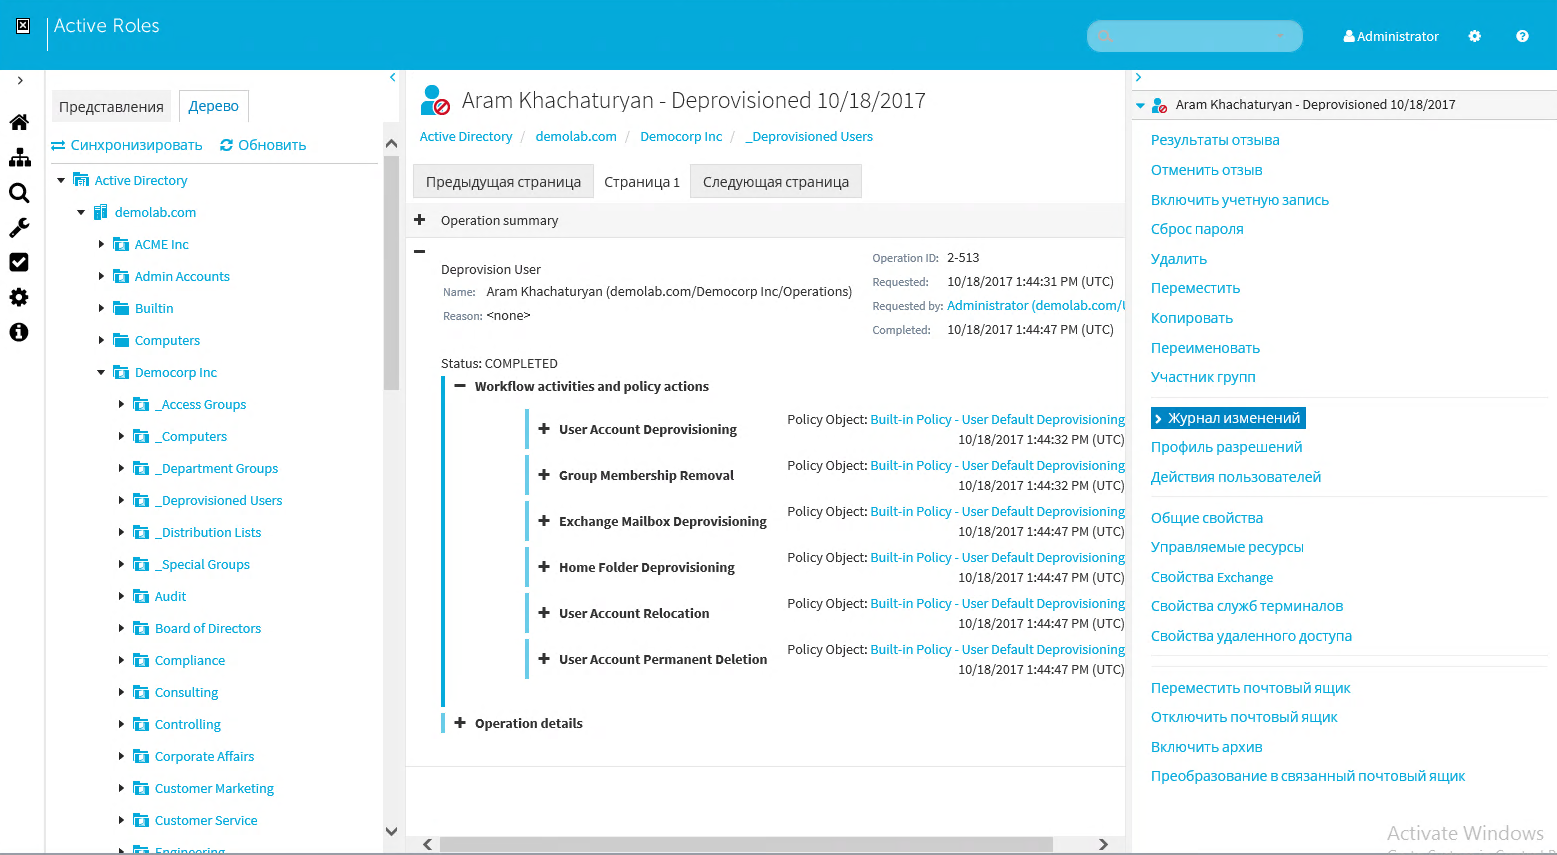
Task: Open the information icon in left sidebar
Action: pyautogui.click(x=19, y=332)
